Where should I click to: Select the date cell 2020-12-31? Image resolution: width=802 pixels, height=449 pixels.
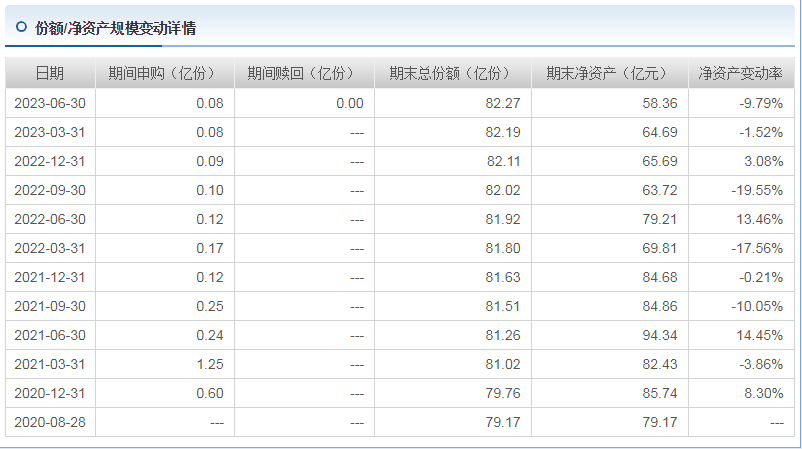coord(50,393)
